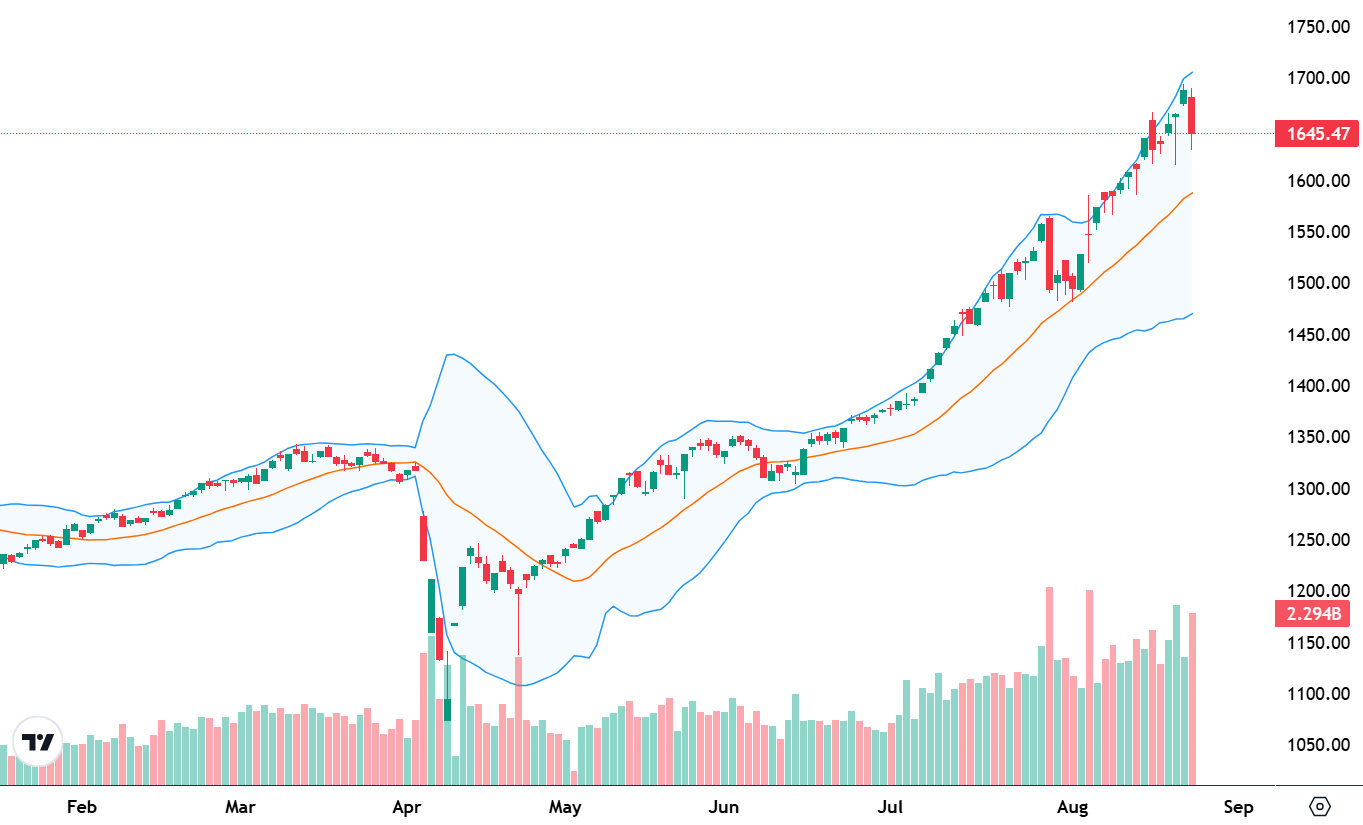Click the Feb marker on time axis
This screenshot has width=1363, height=825.
82,807
